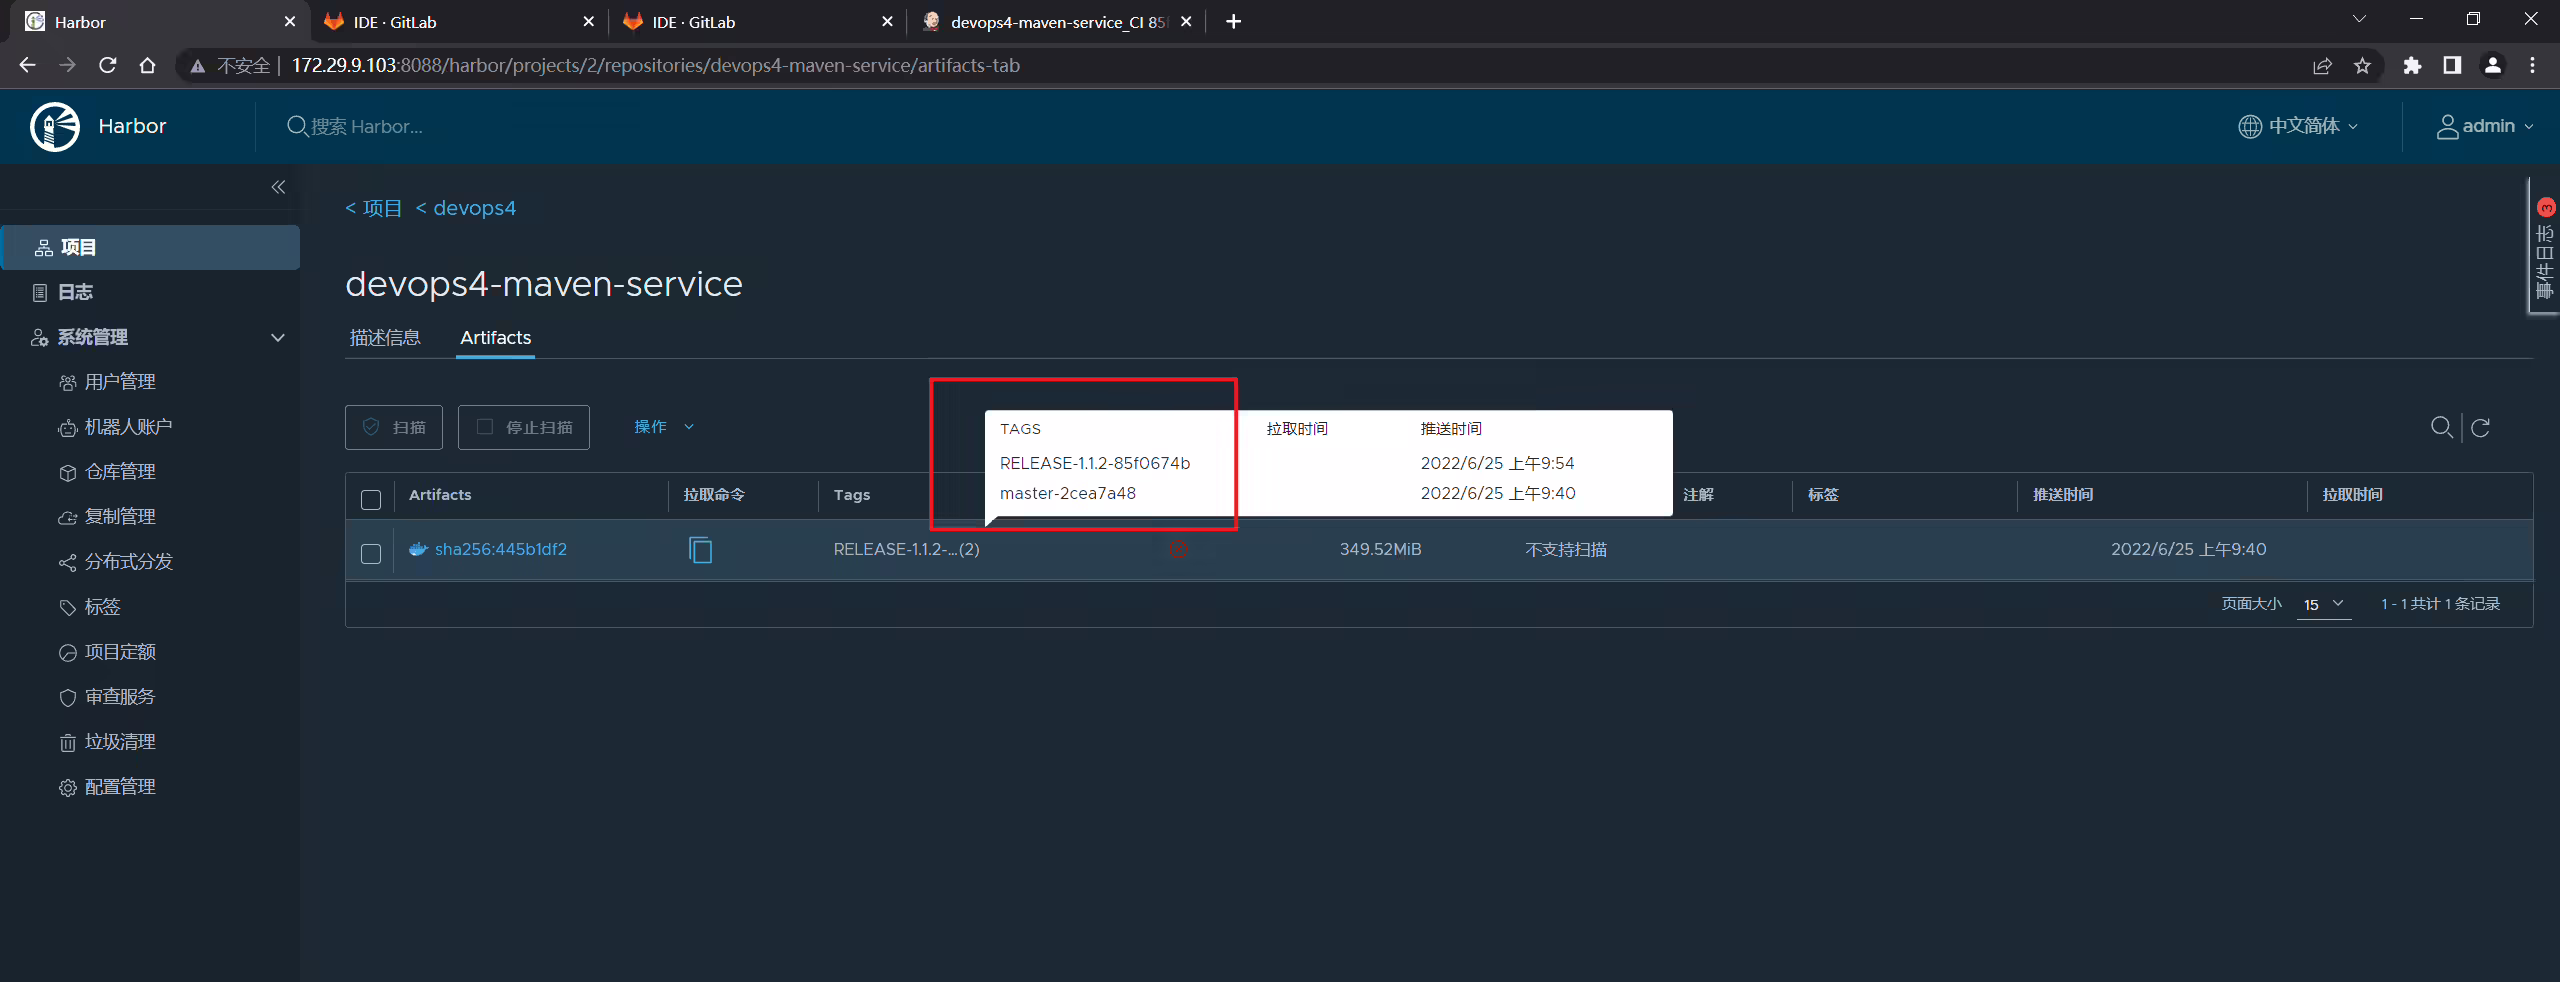Collapse the sidebar with double-chevron icon
Viewport: 2560px width, 982px height.
pos(278,187)
